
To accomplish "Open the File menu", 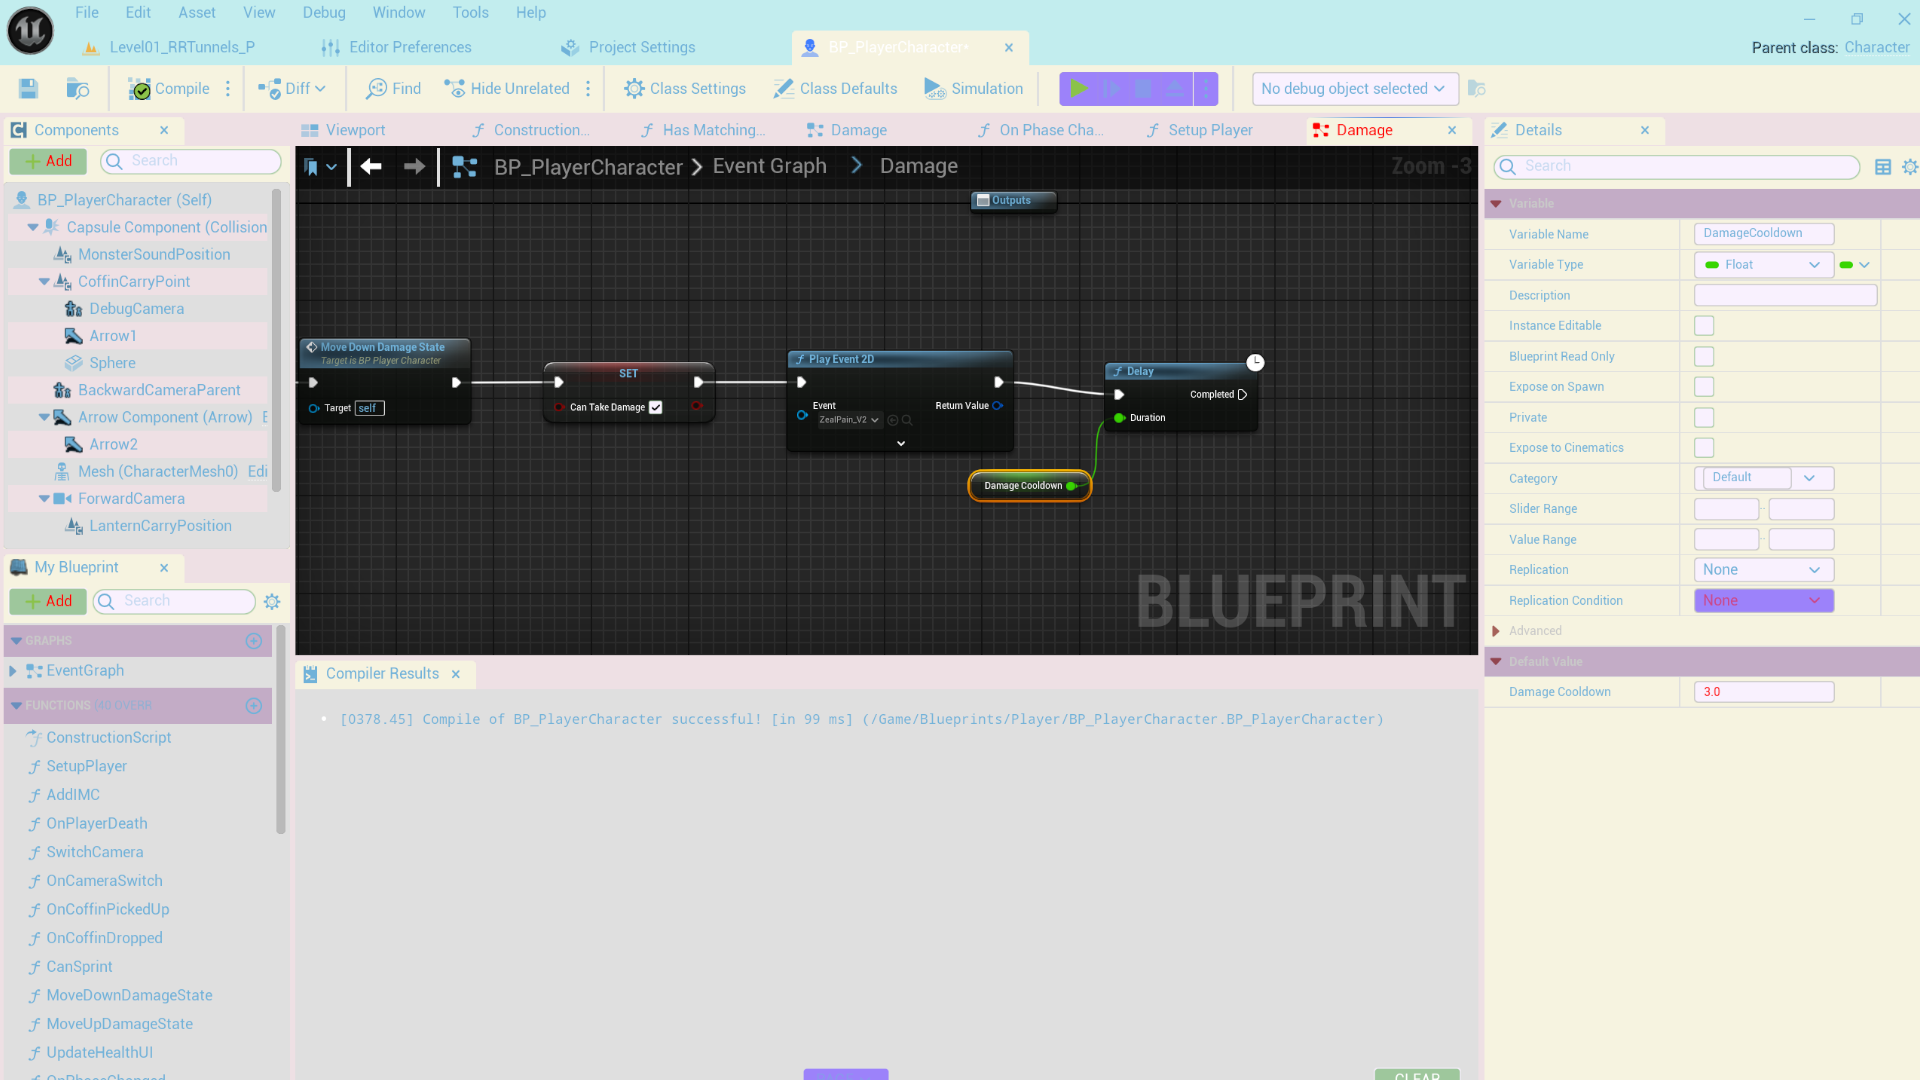I will (x=87, y=13).
